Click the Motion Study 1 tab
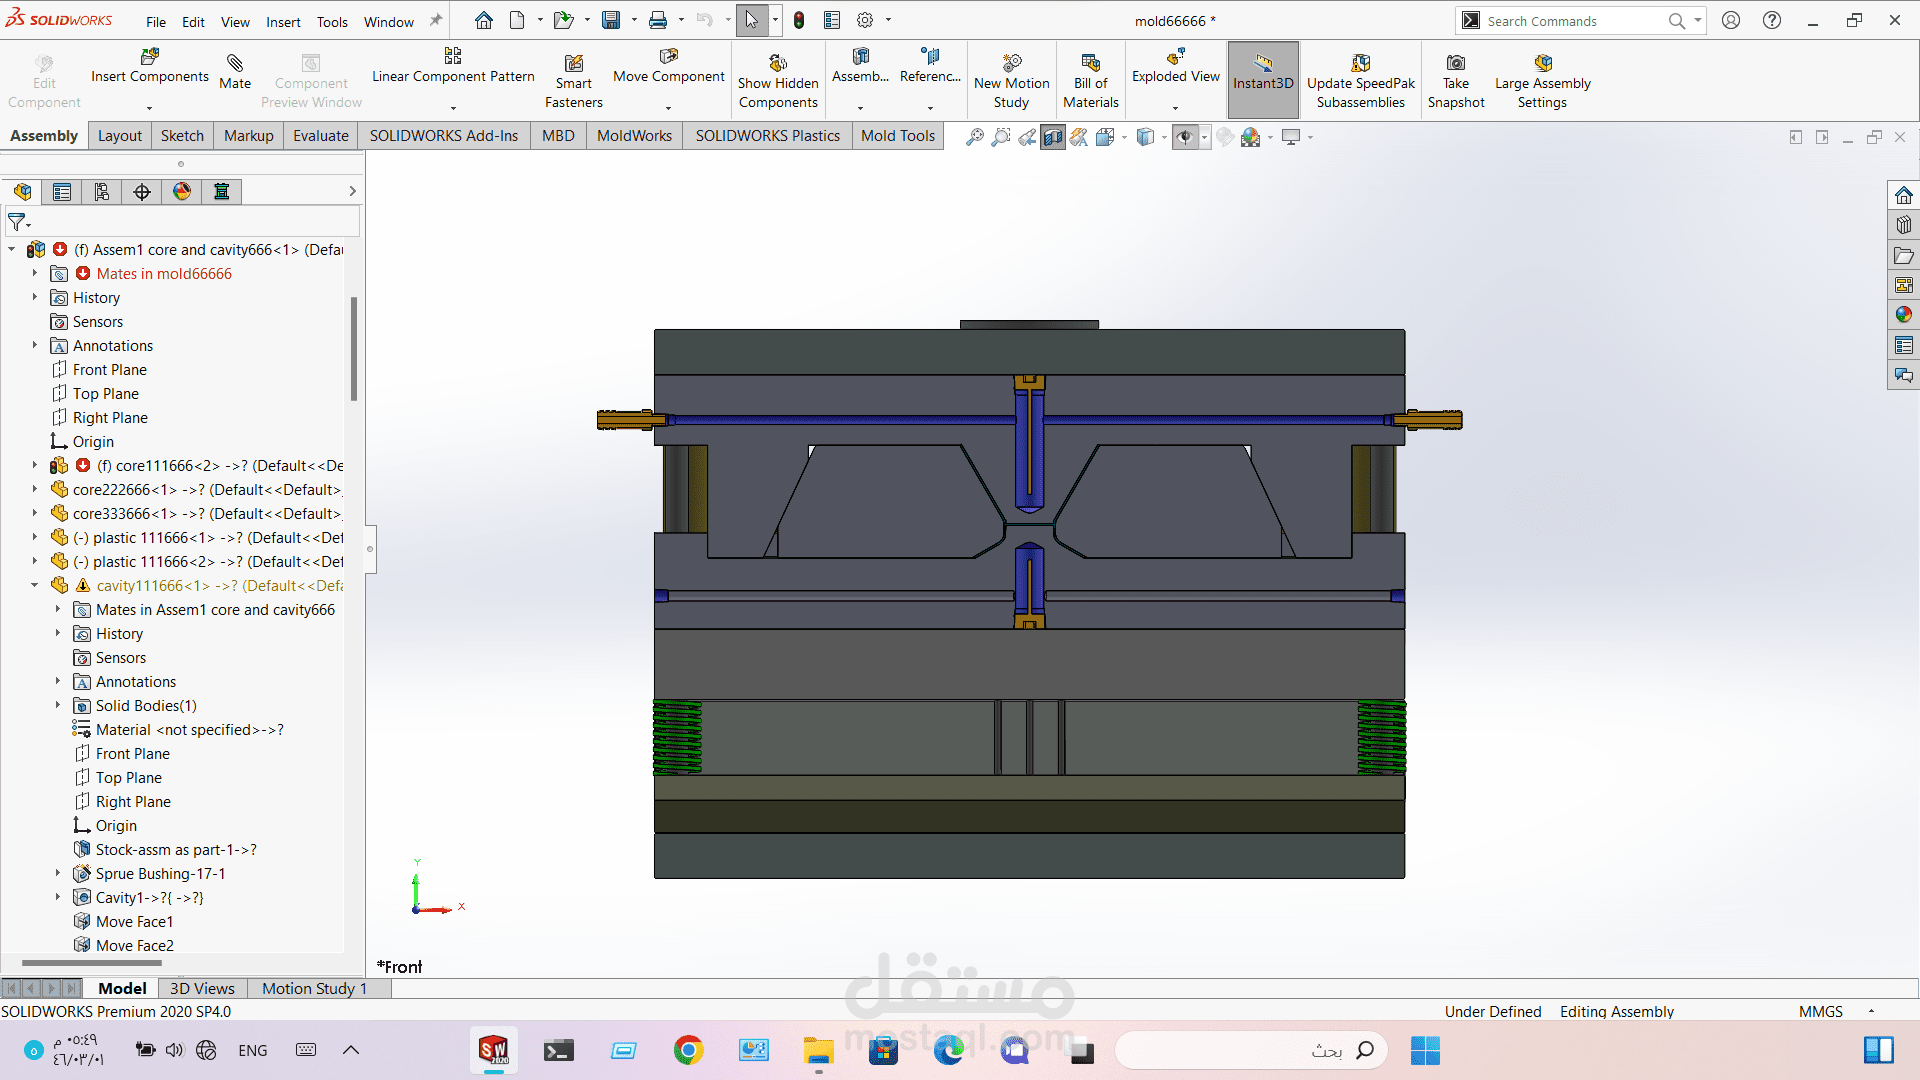Image resolution: width=1920 pixels, height=1080 pixels. 314,988
